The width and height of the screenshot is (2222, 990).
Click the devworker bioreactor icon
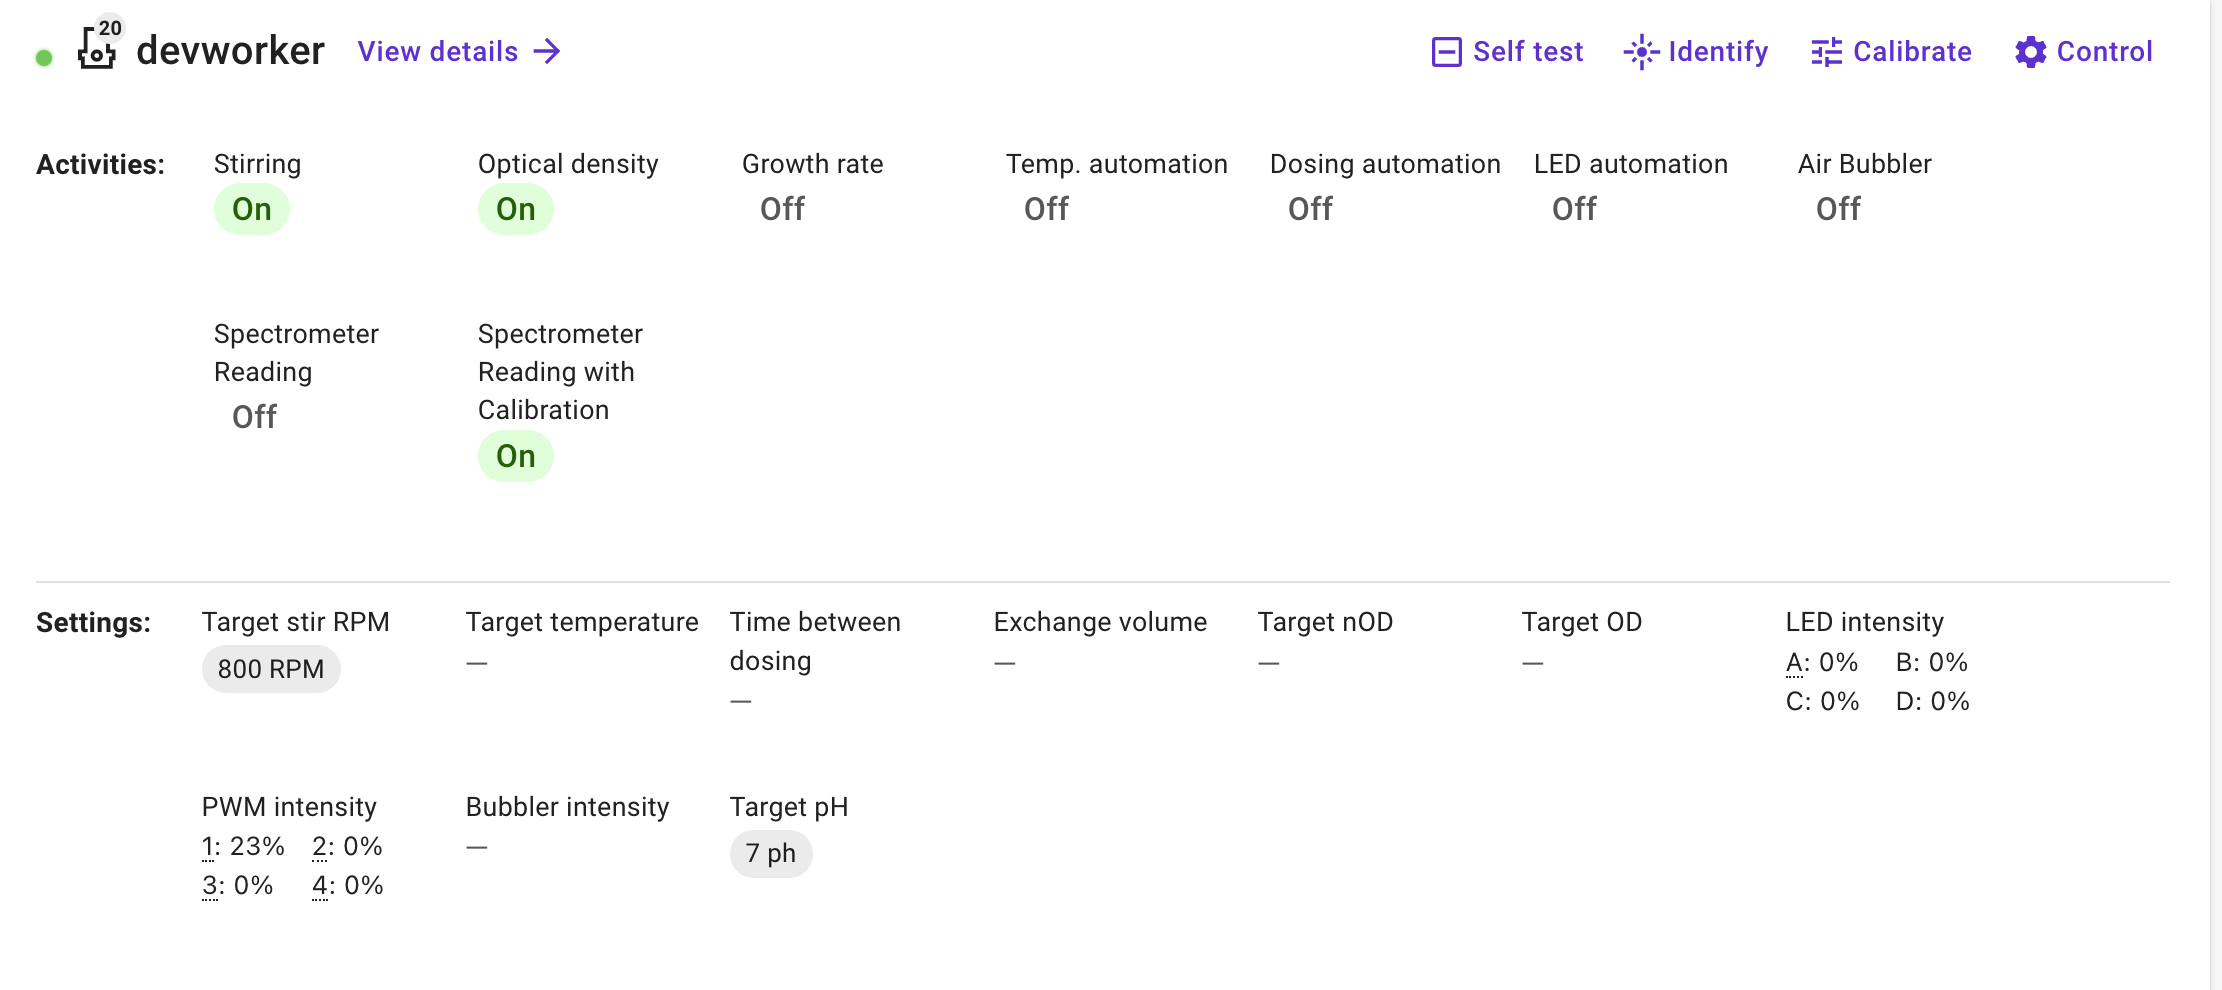click(97, 50)
